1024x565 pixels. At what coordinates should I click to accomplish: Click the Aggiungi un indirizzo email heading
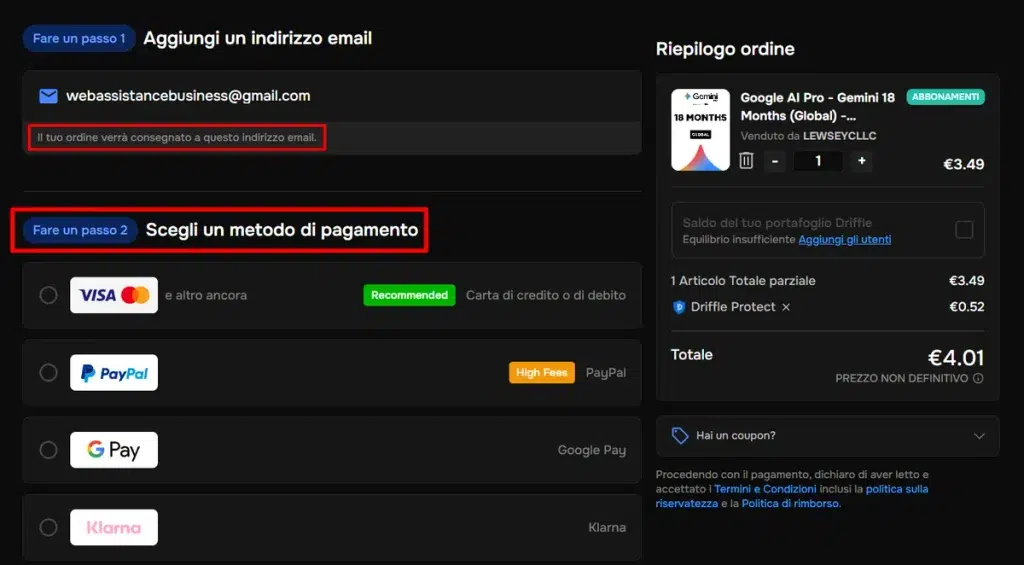pos(257,39)
